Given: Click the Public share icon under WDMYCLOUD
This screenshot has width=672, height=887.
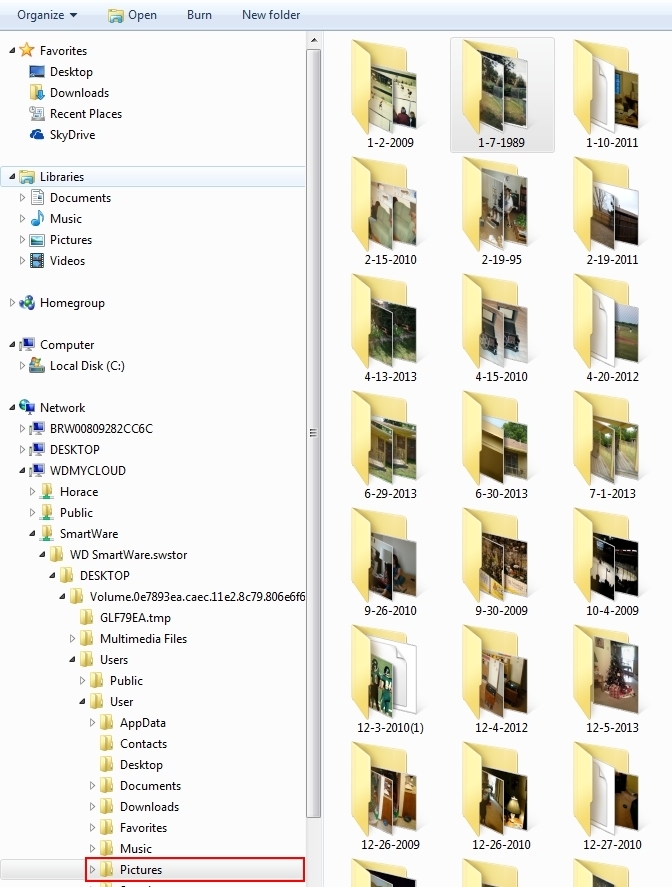Looking at the screenshot, I should (x=47, y=513).
